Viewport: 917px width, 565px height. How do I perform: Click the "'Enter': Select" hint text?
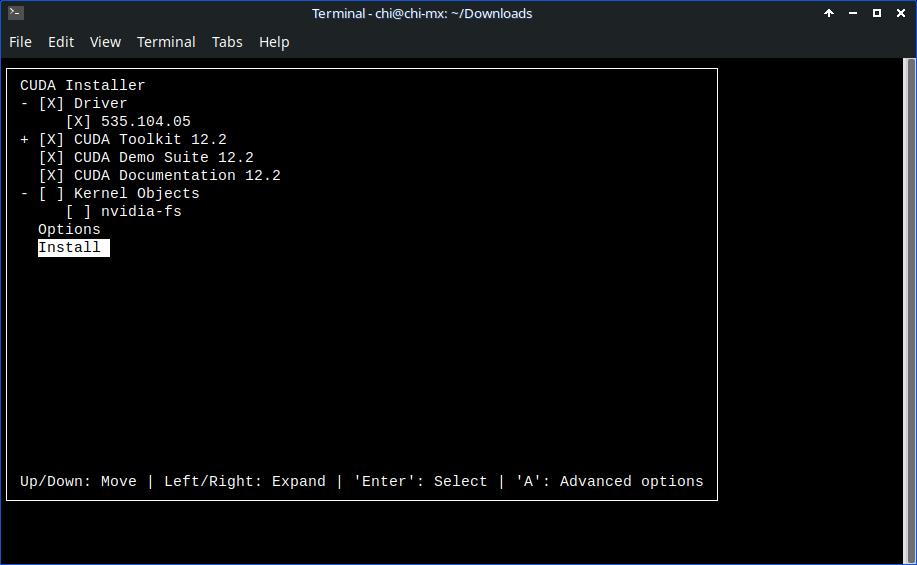click(420, 481)
